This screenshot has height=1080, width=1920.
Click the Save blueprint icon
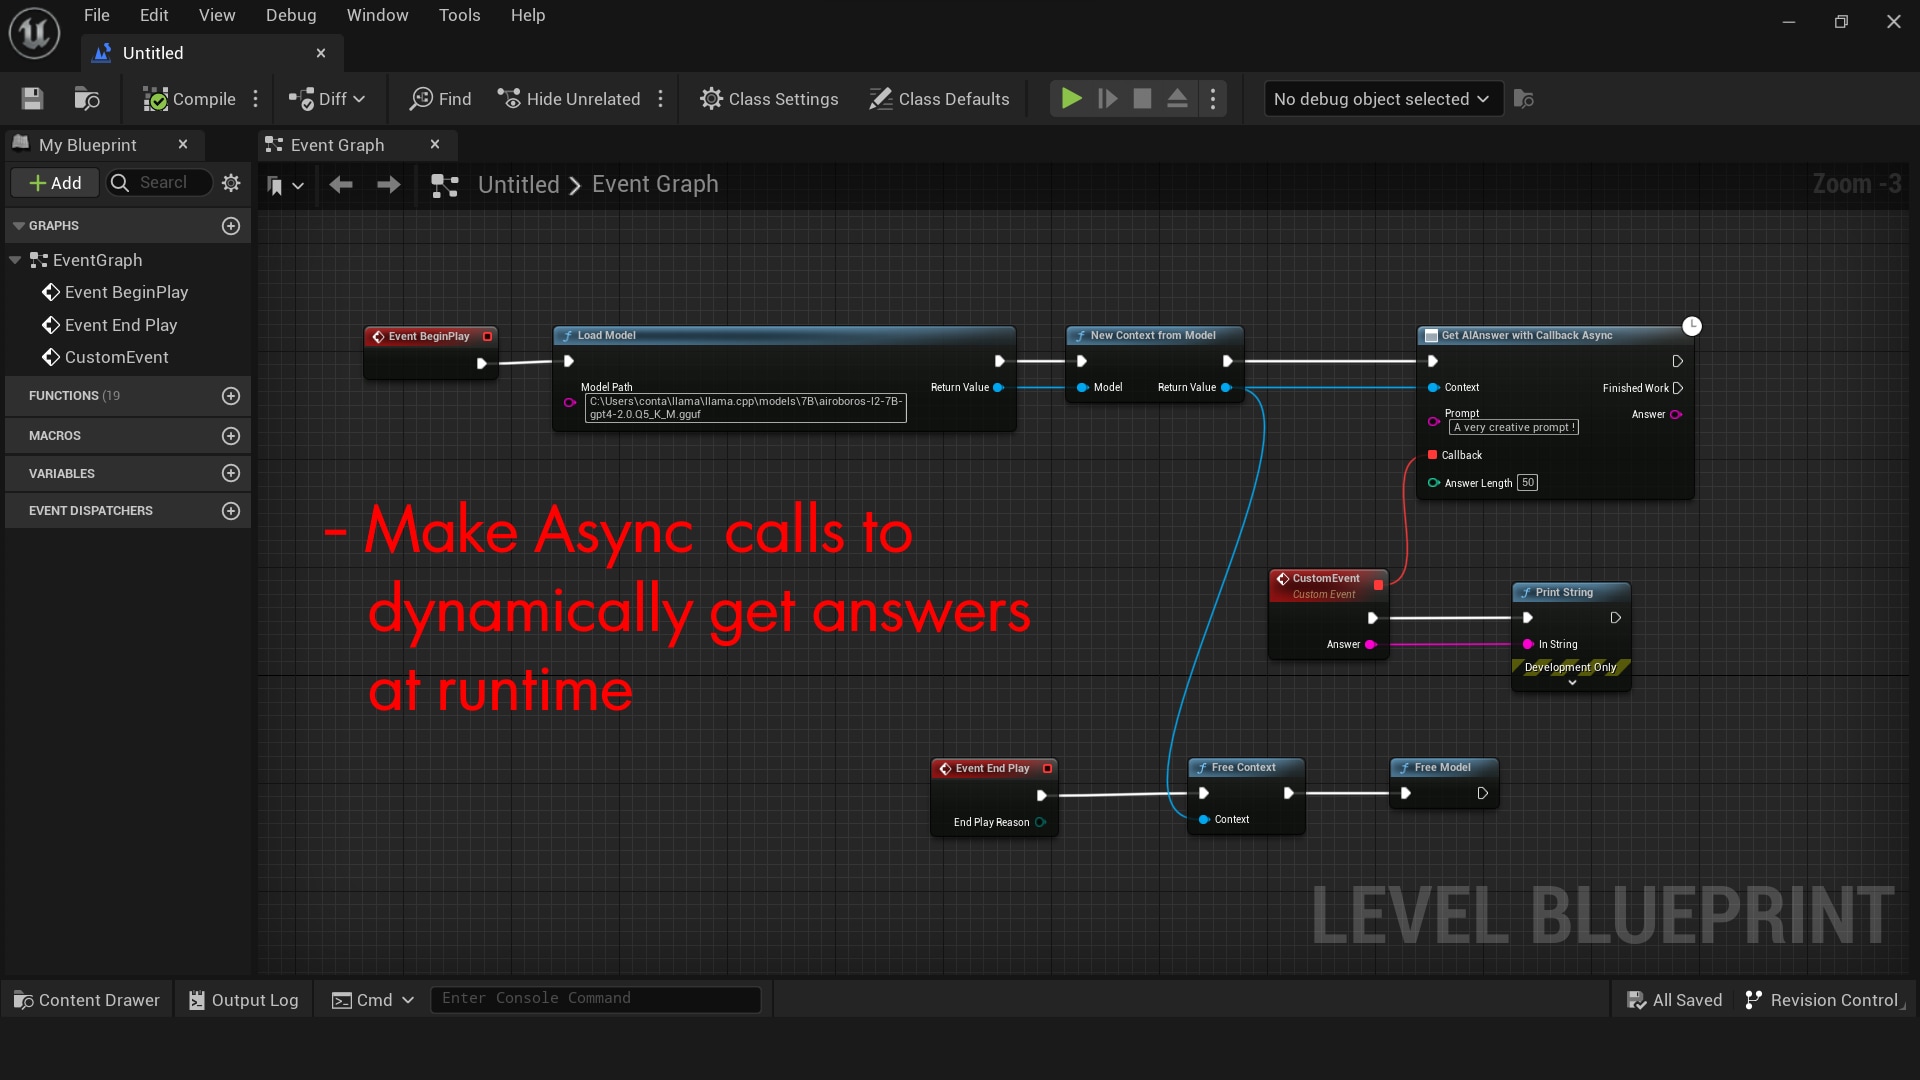point(32,99)
